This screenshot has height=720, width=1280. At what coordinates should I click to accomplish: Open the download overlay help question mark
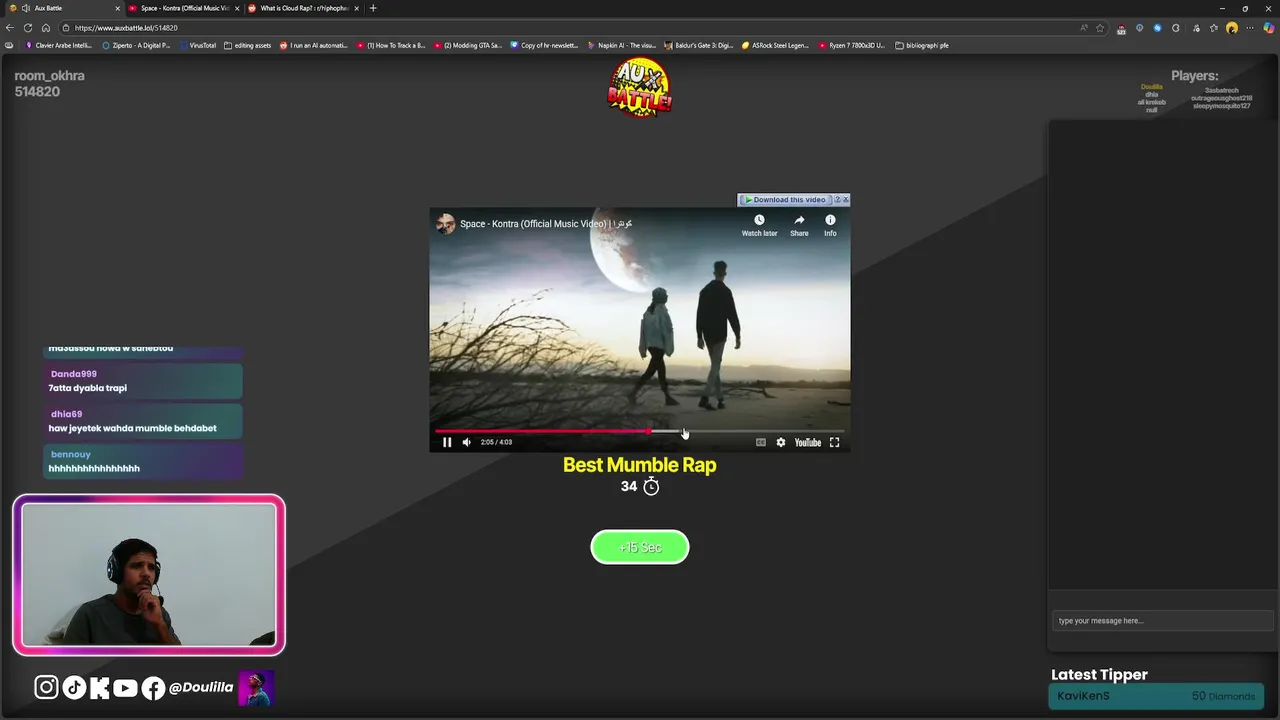click(x=837, y=200)
